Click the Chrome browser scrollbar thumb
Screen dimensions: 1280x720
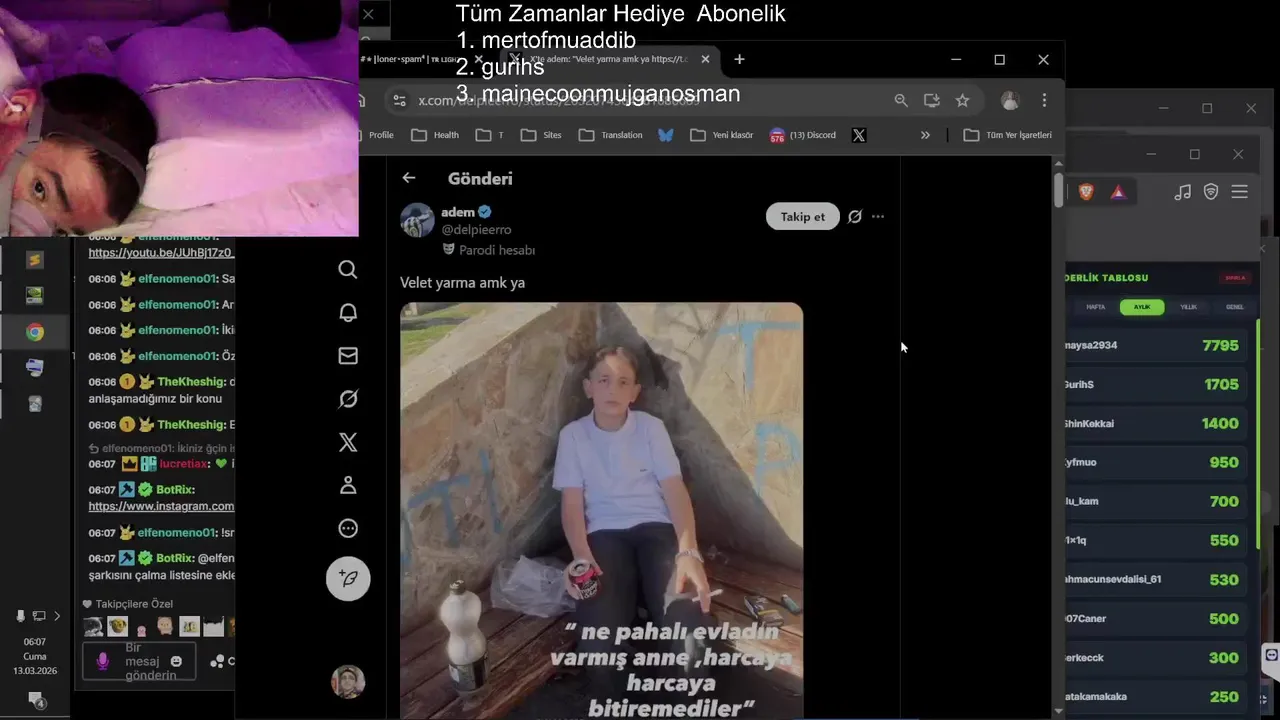1059,190
